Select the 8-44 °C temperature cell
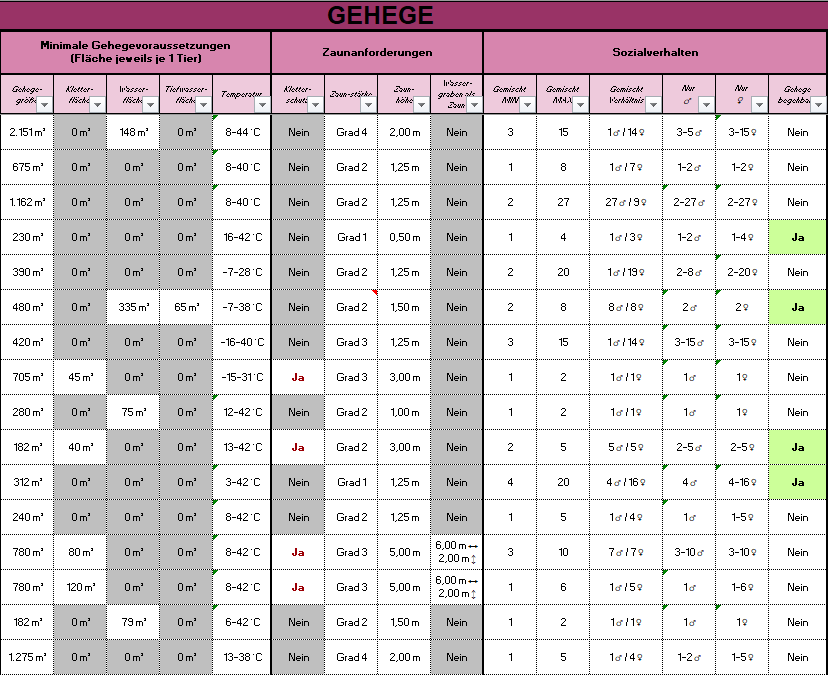Image resolution: width=828 pixels, height=675 pixels. coord(242,132)
